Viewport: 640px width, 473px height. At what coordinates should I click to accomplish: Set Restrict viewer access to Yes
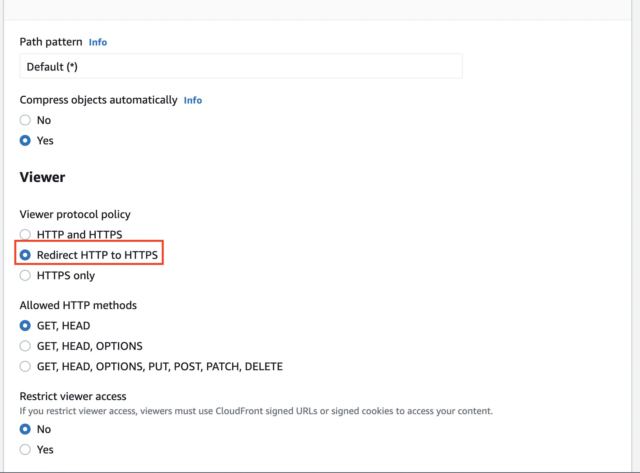tap(25, 449)
